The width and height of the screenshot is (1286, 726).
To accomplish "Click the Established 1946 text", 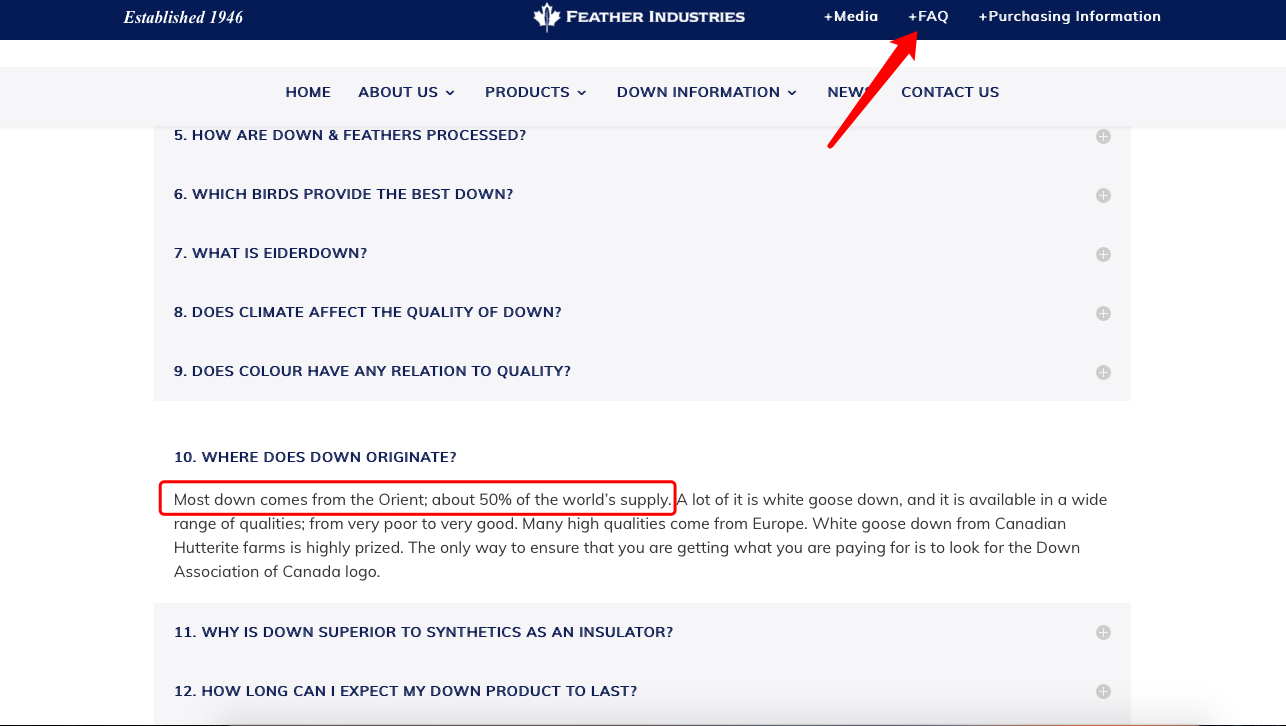I will [x=183, y=17].
